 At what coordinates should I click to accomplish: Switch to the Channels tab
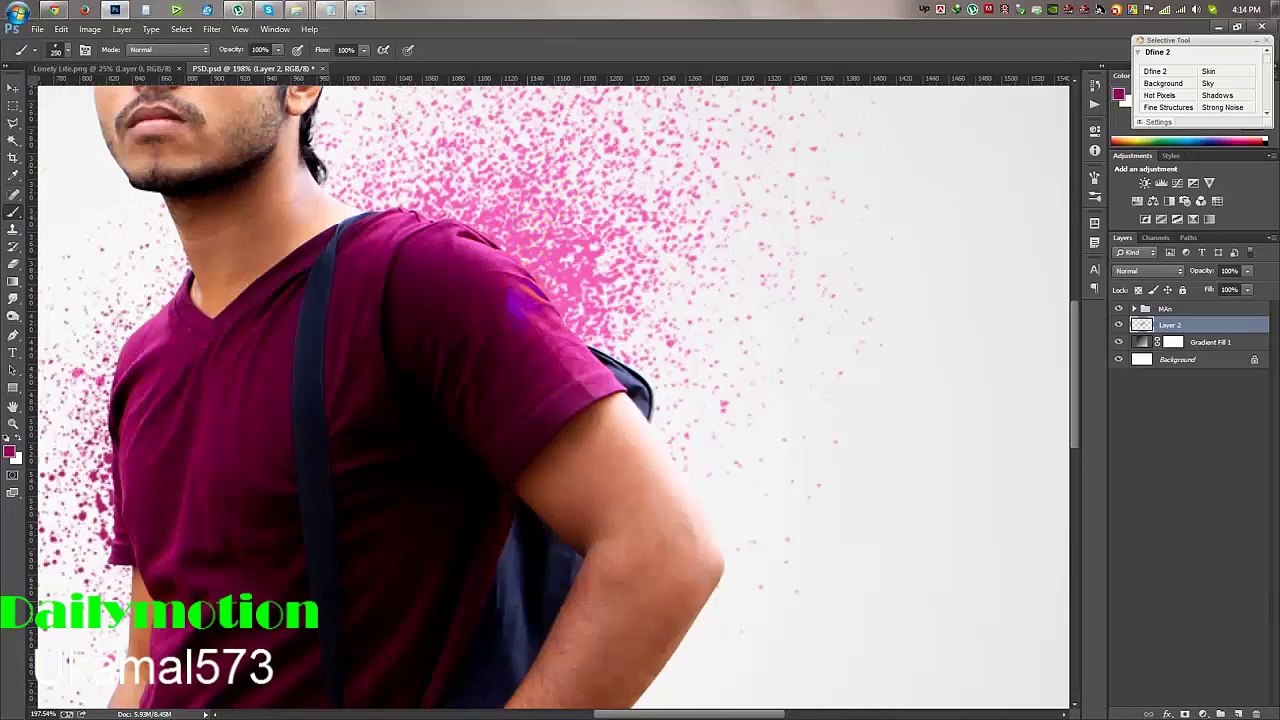pyautogui.click(x=1156, y=238)
